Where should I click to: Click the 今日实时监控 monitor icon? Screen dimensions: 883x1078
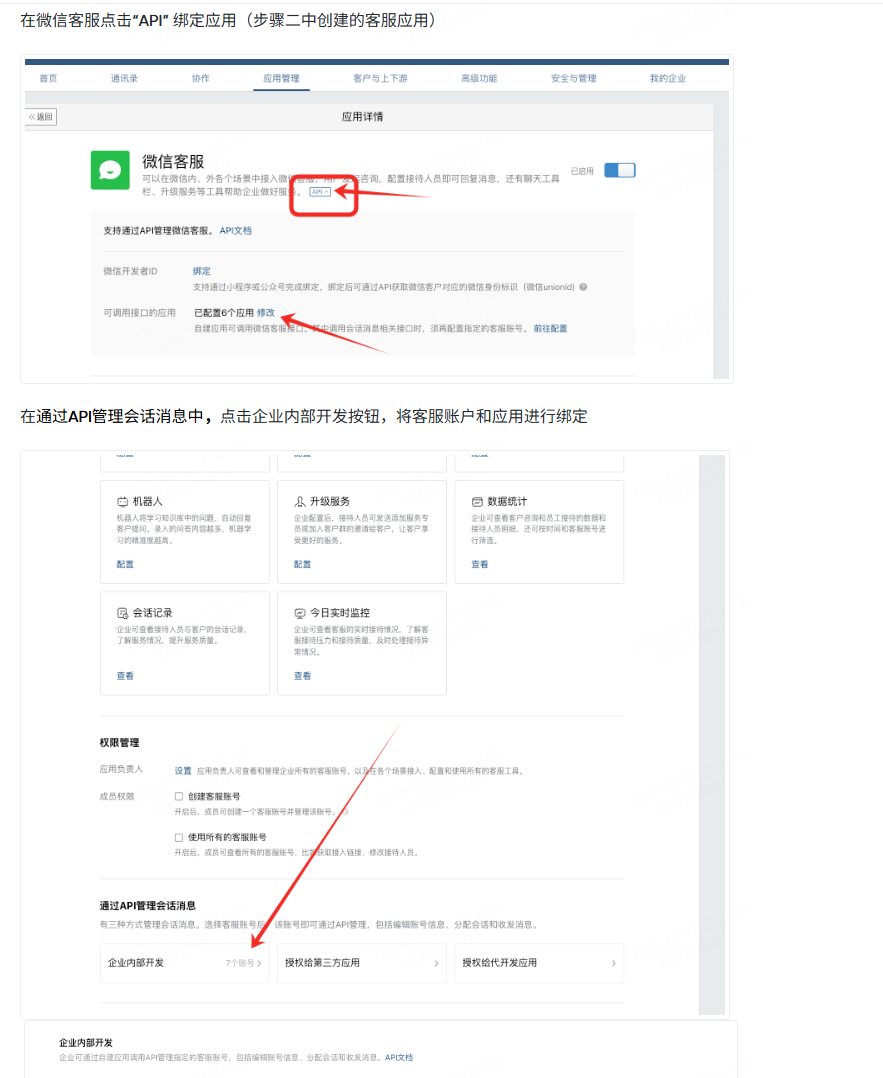pos(299,612)
